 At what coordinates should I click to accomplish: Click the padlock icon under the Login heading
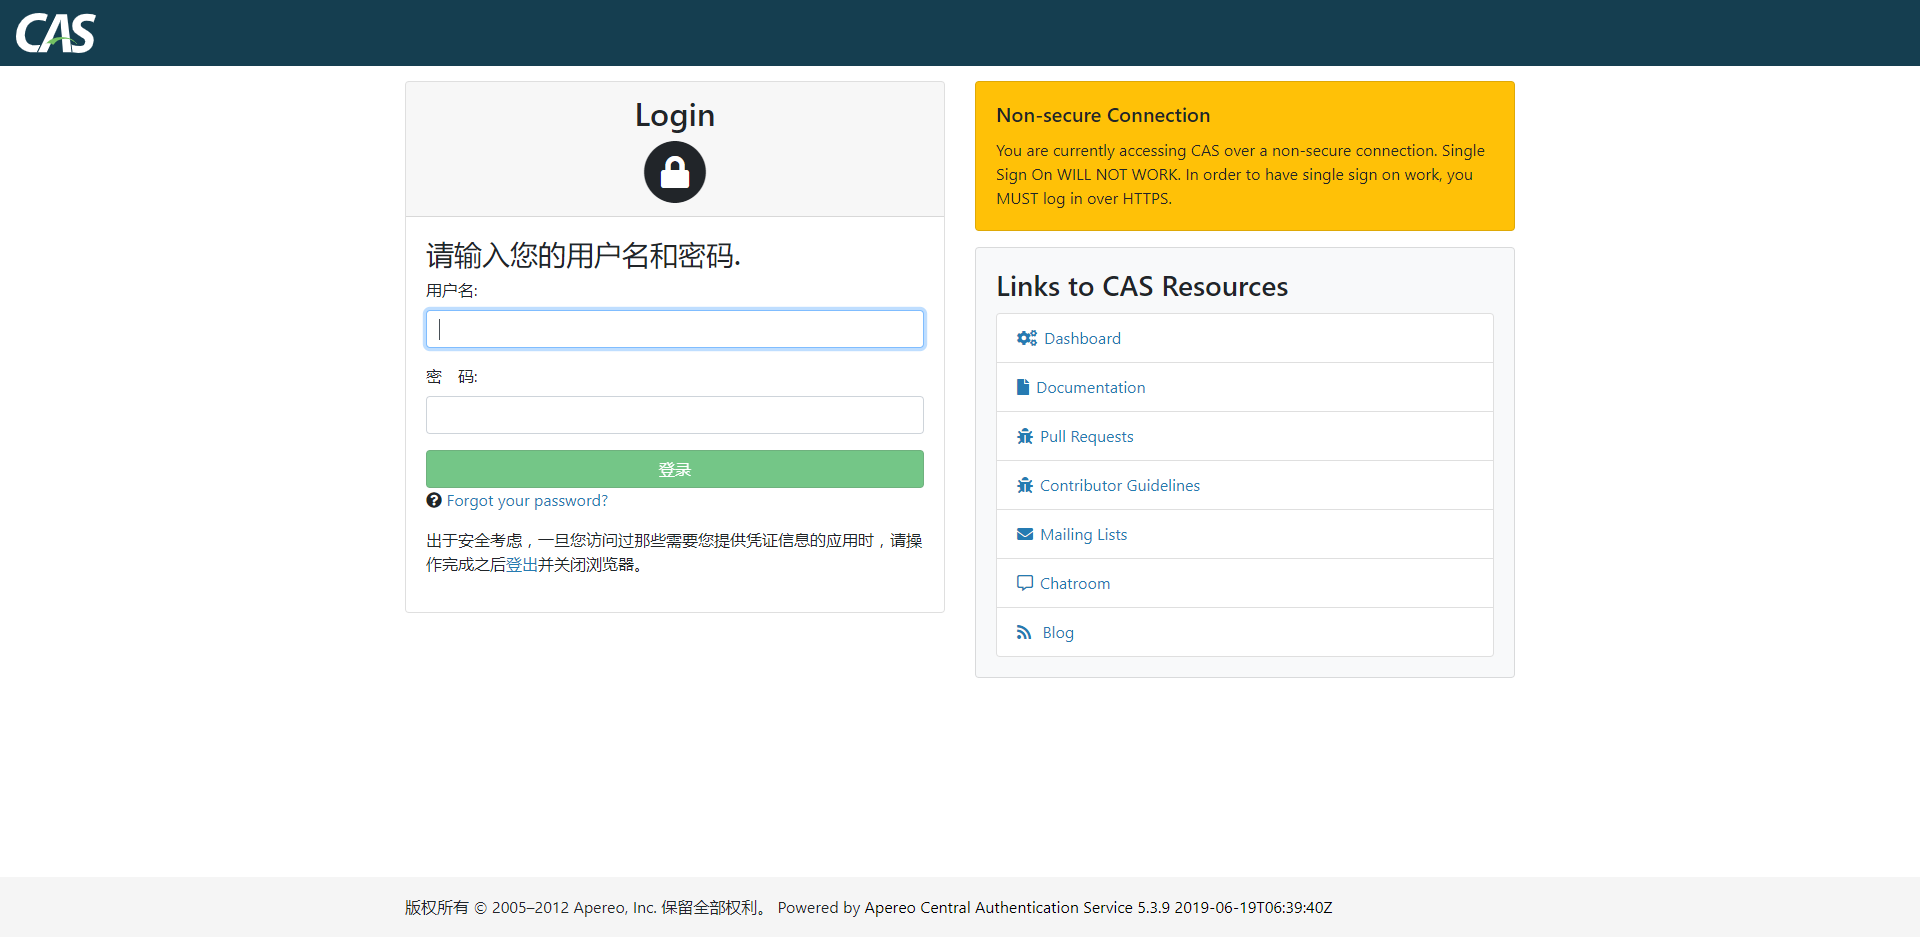[674, 172]
